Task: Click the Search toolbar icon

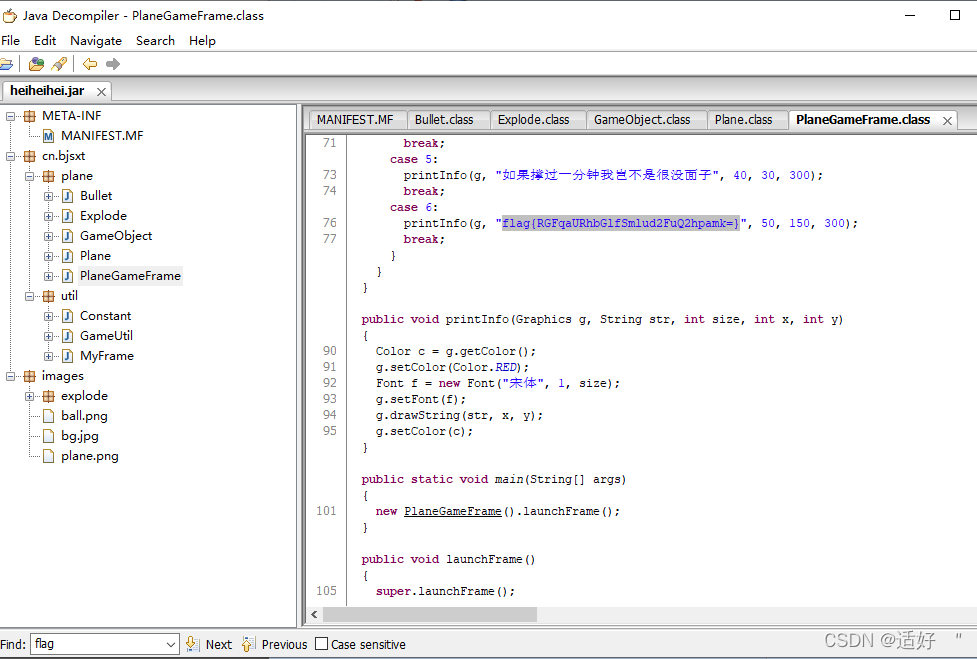Action: tap(59, 64)
